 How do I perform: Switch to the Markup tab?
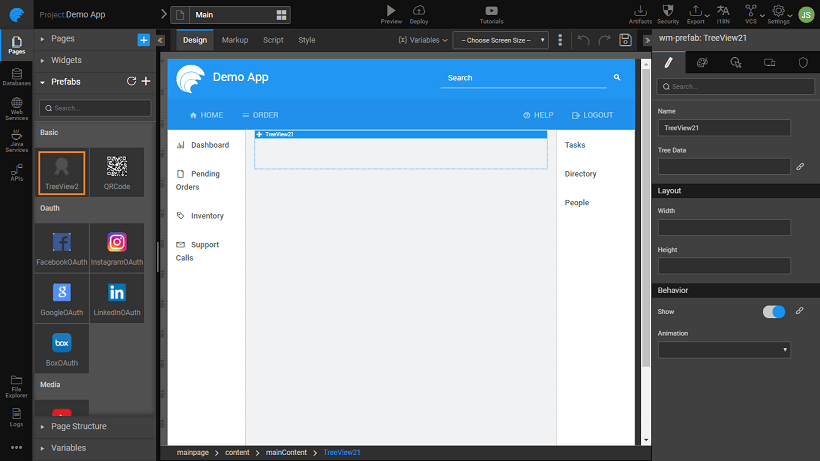tap(235, 40)
